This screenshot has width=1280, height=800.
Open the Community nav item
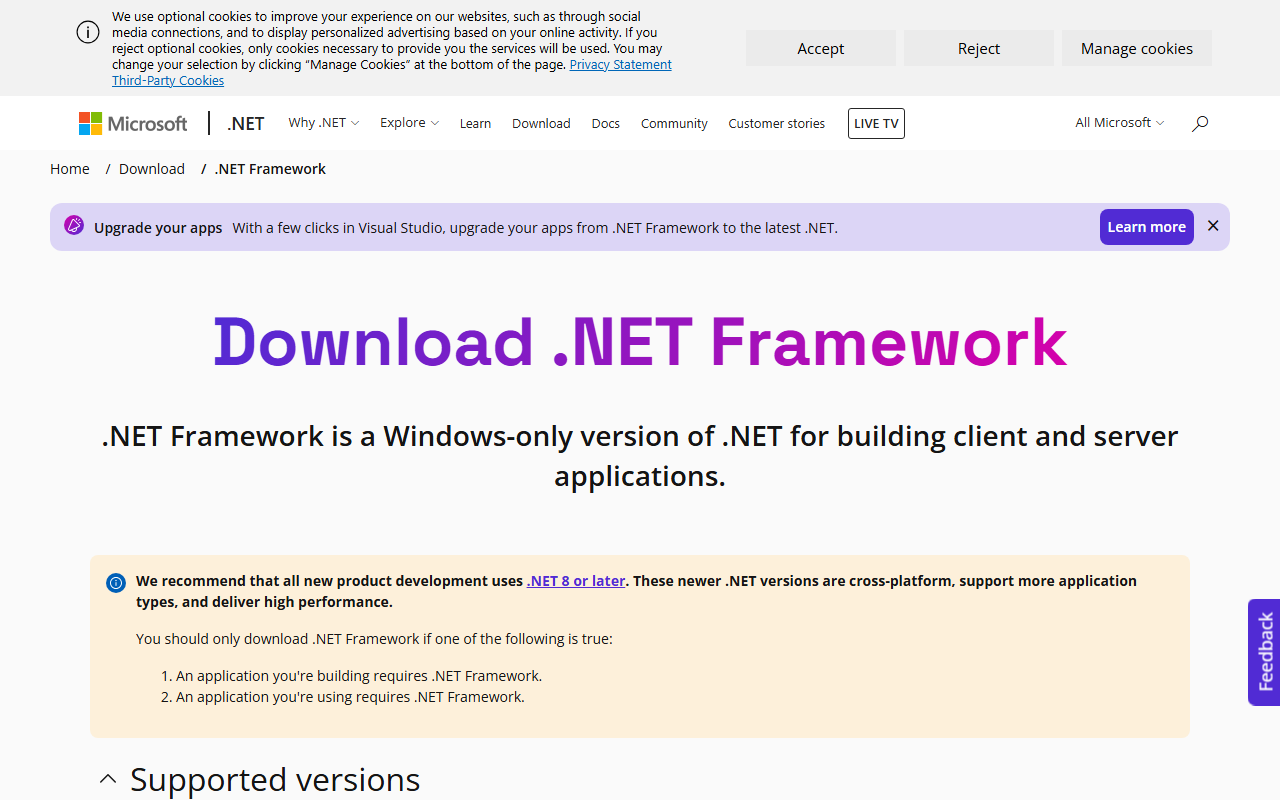(674, 124)
